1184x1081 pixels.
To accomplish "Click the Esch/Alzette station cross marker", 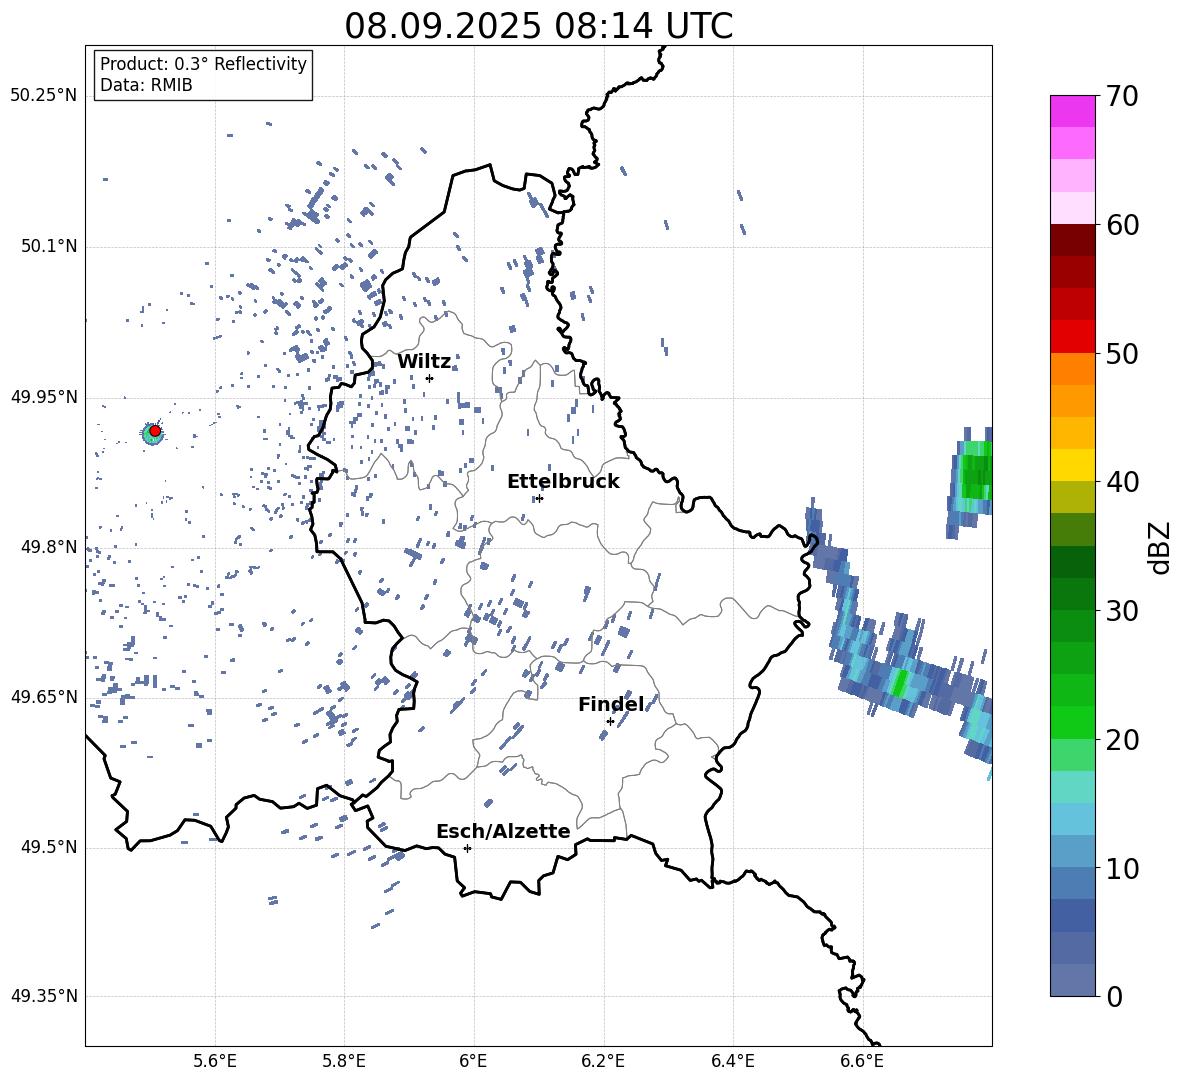I will [x=467, y=848].
